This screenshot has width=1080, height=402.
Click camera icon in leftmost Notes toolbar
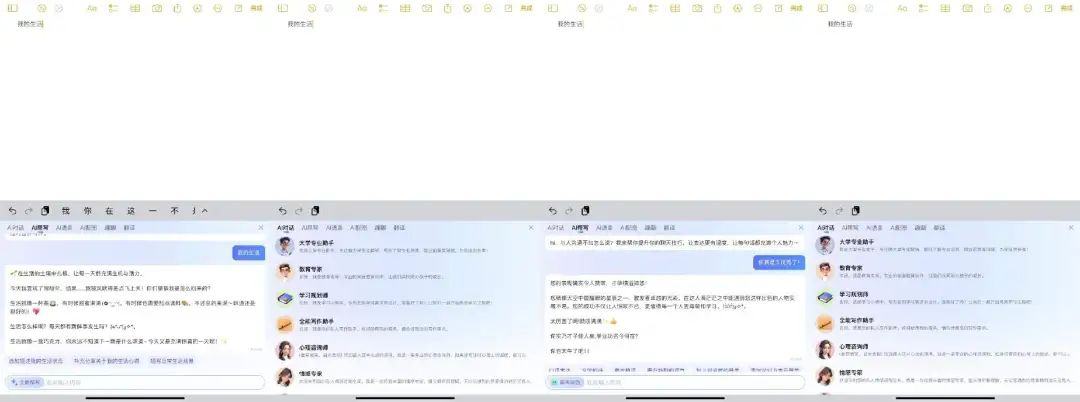(x=156, y=8)
